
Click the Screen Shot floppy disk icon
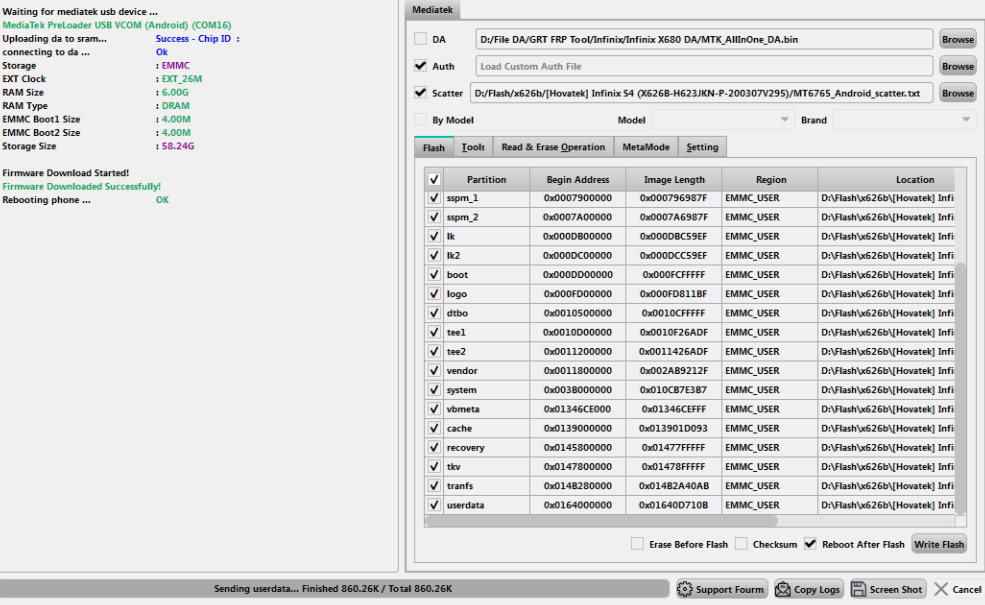[x=858, y=589]
